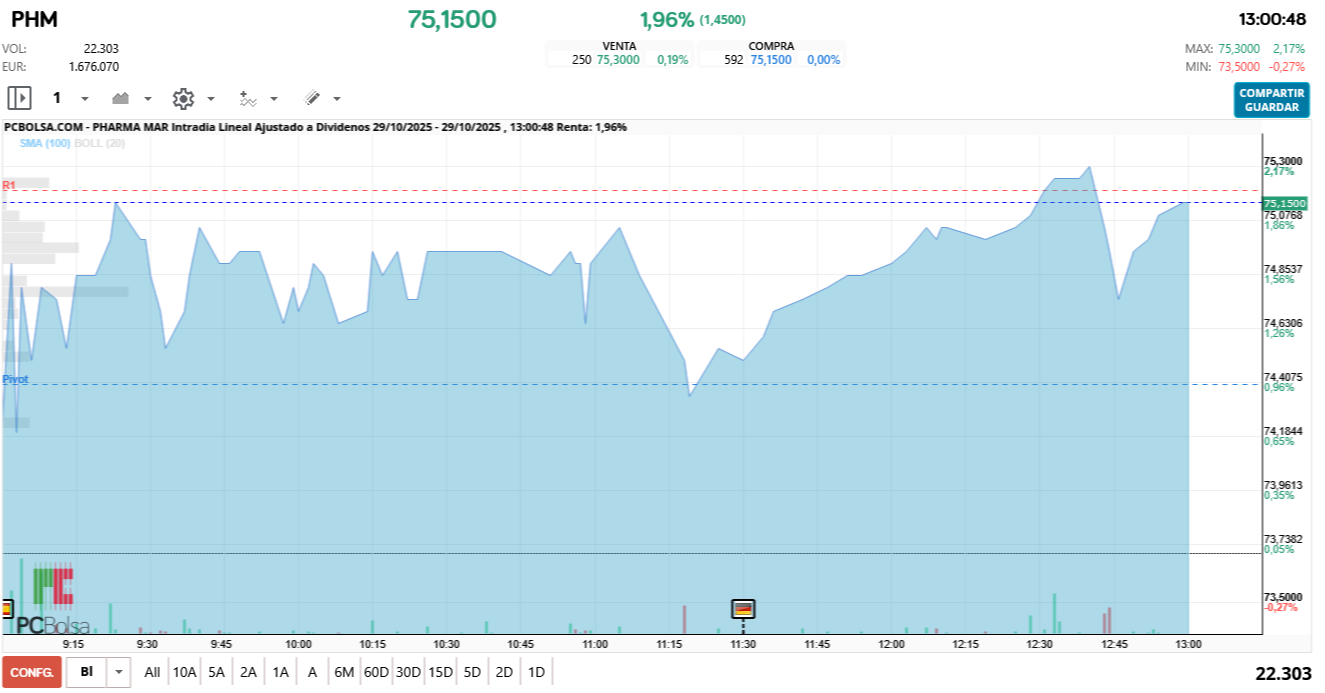Open the chart type area icon

[x=121, y=98]
